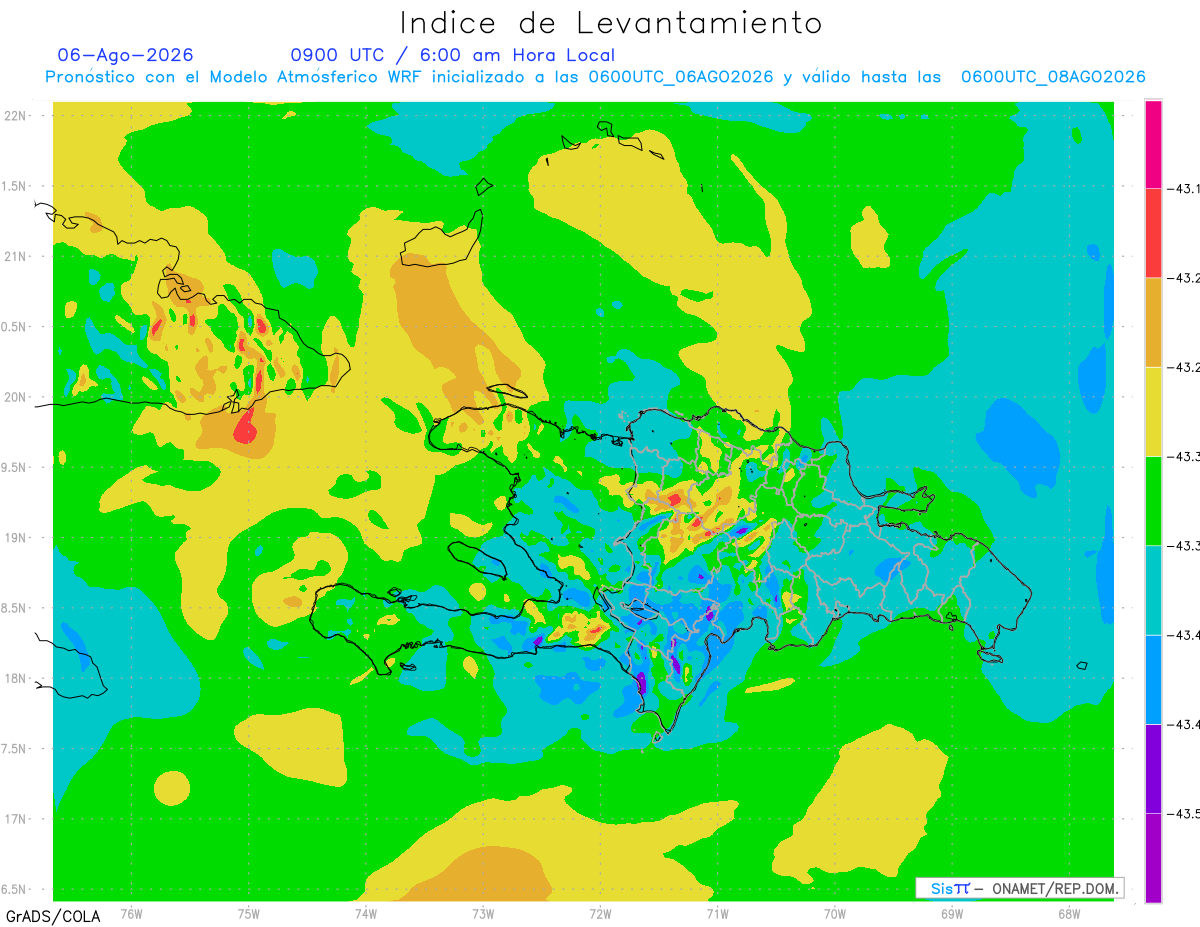Click the 'Indice de Levantamiento' title
This screenshot has width=1200, height=927.
[x=611, y=23]
